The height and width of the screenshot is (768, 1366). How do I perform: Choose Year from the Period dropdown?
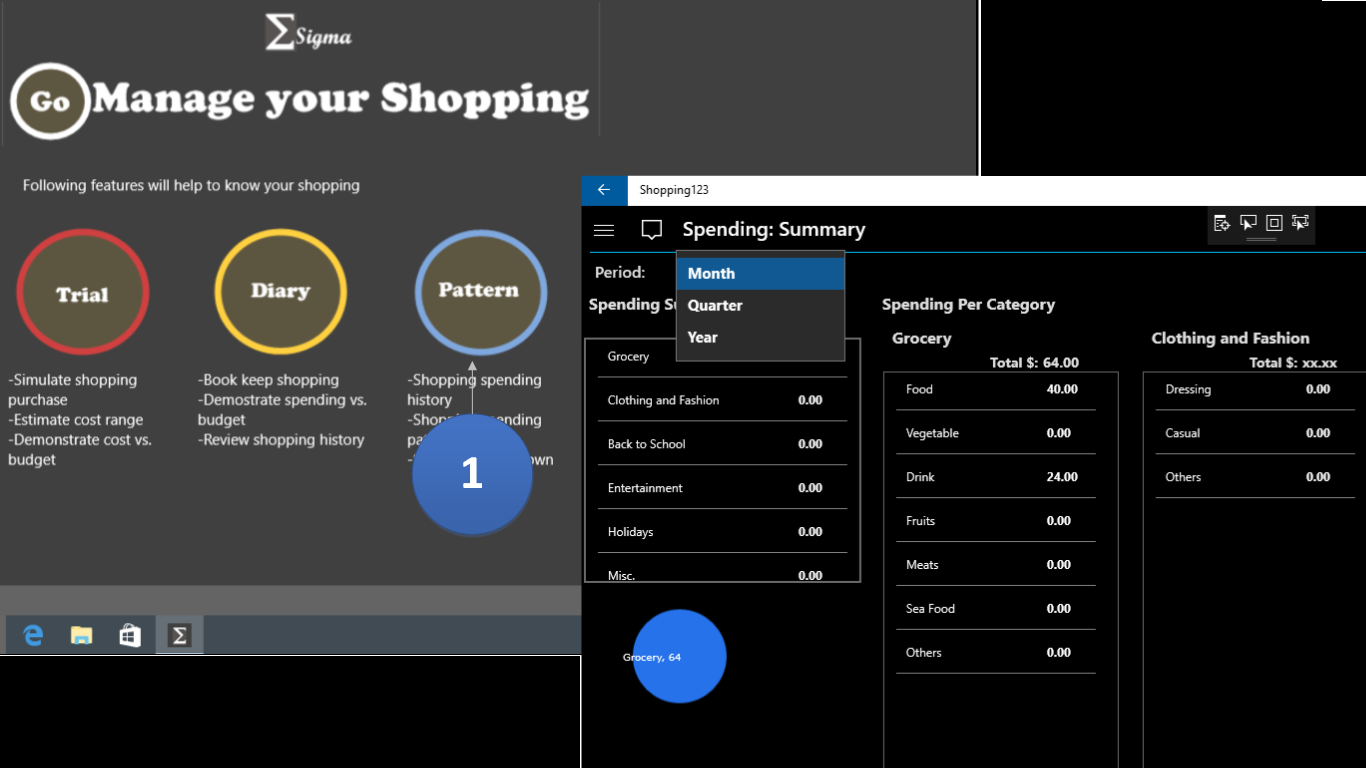761,338
